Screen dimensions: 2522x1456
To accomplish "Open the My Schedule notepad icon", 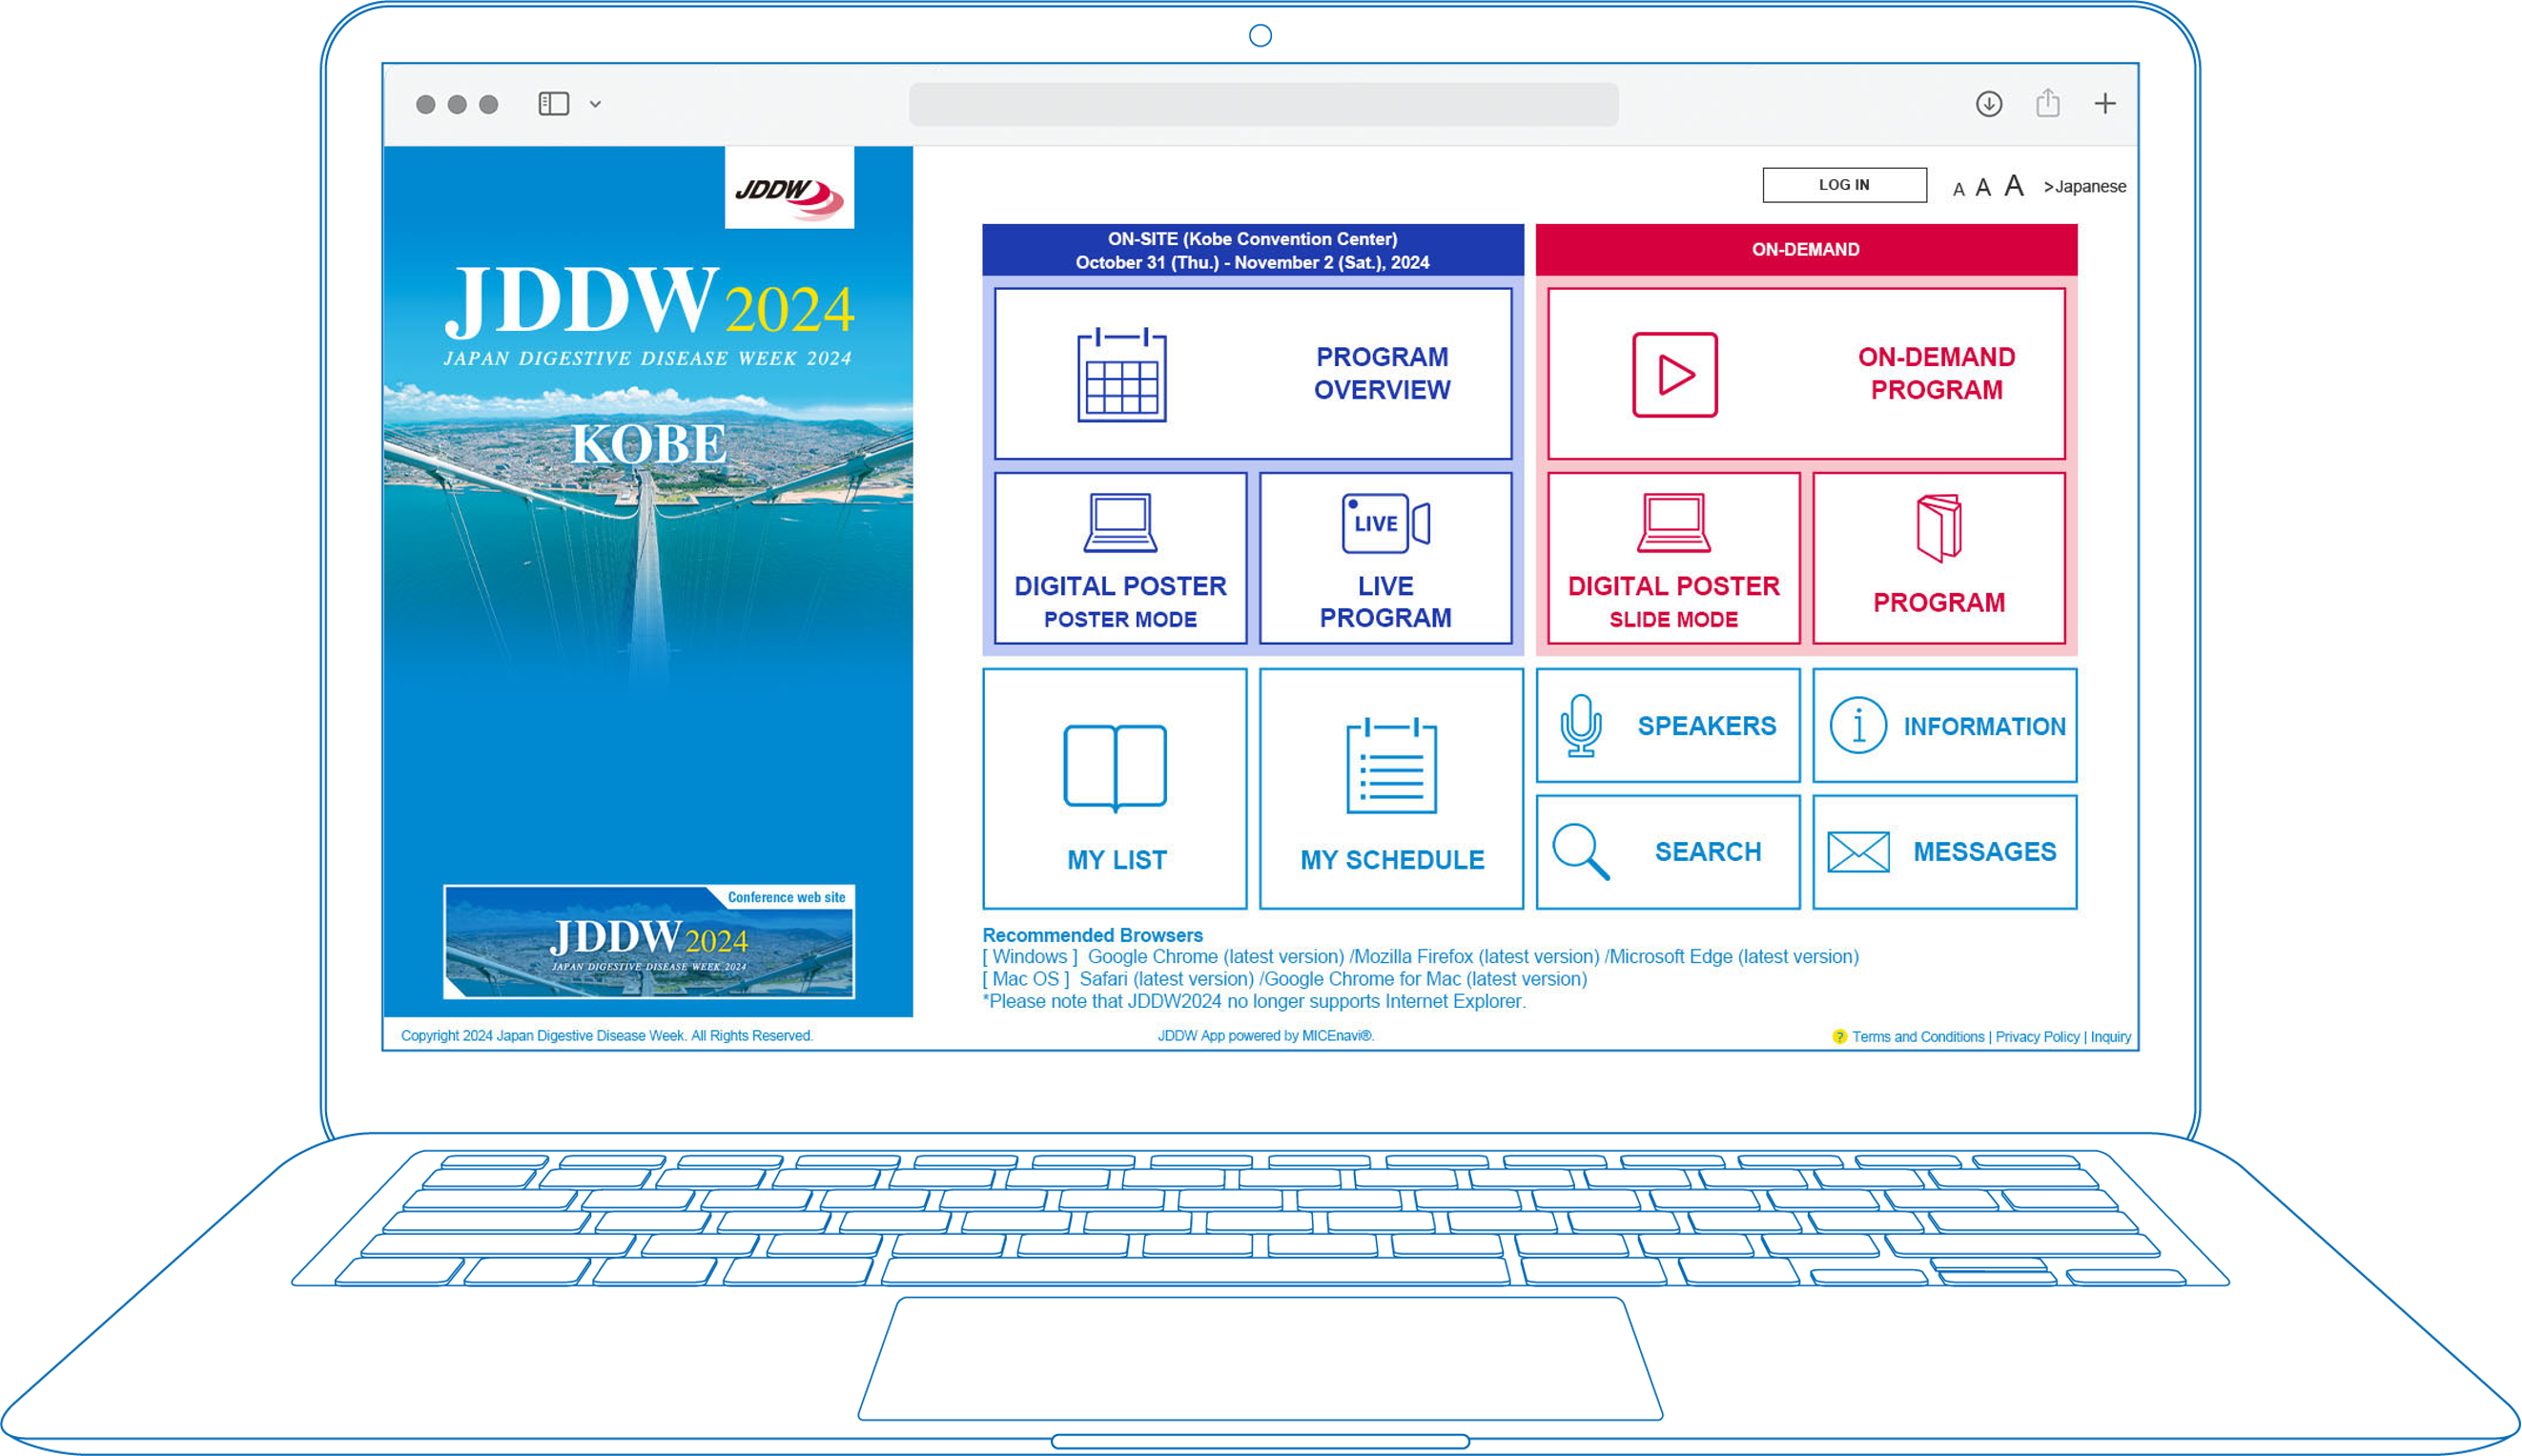I will coord(1391,767).
